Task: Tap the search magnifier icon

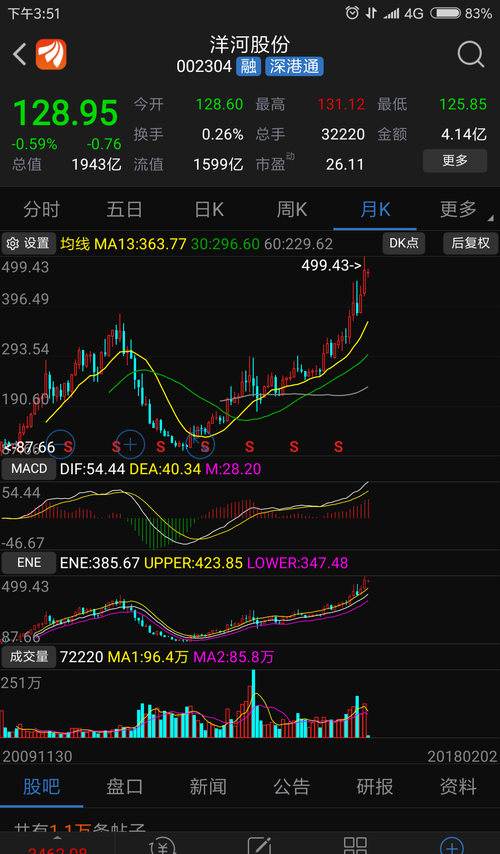Action: (471, 54)
